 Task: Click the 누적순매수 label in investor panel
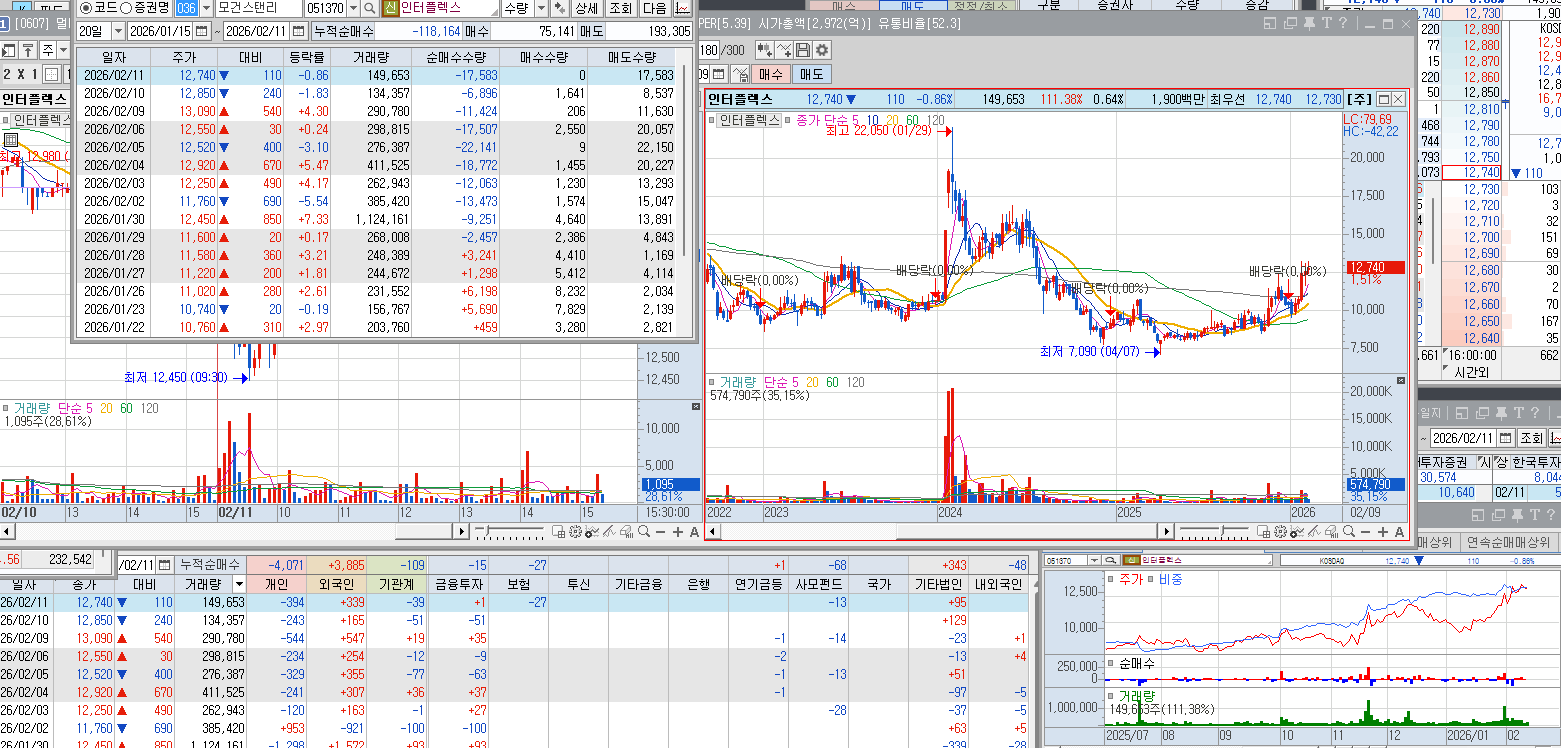(209, 565)
